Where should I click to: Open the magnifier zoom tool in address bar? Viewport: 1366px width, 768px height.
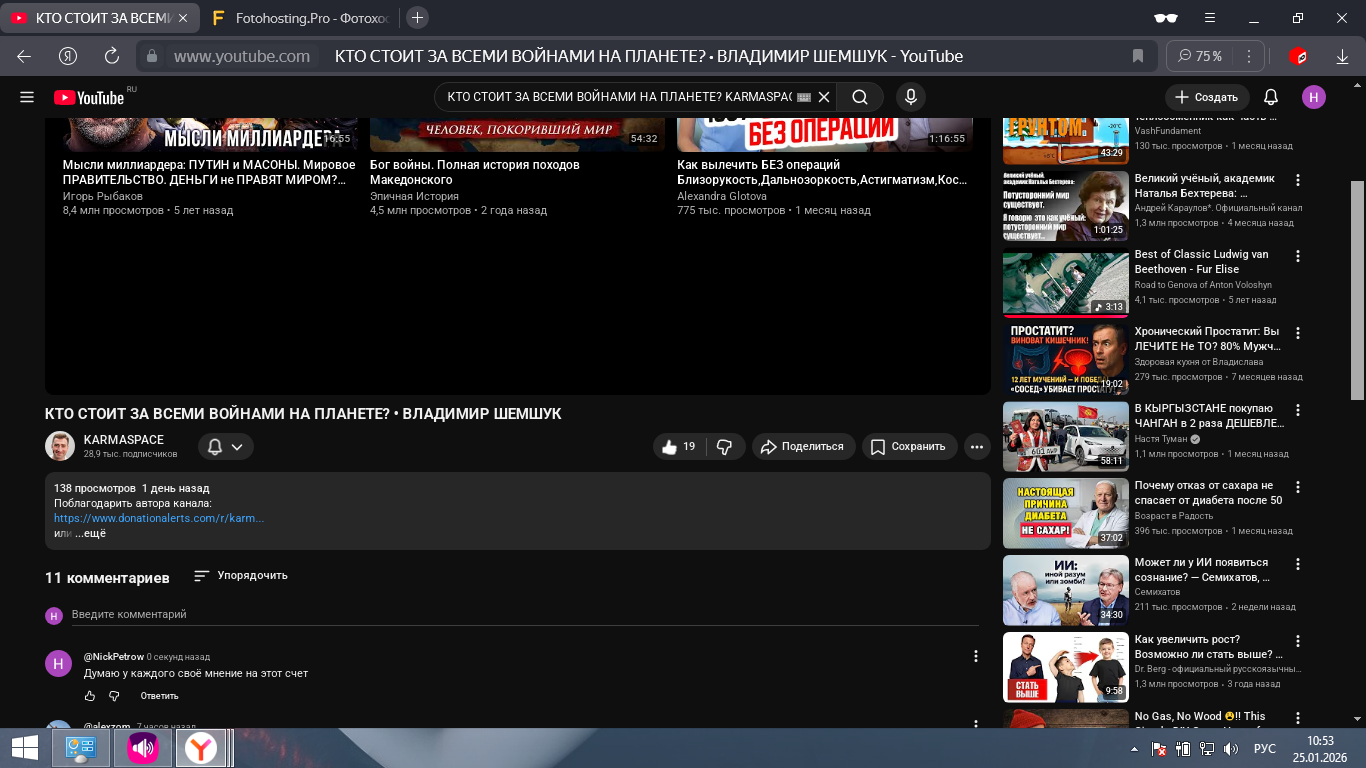(x=1185, y=56)
